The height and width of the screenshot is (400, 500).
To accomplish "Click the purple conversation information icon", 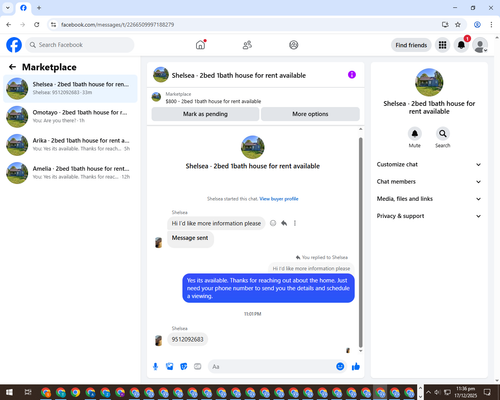I will (x=352, y=75).
